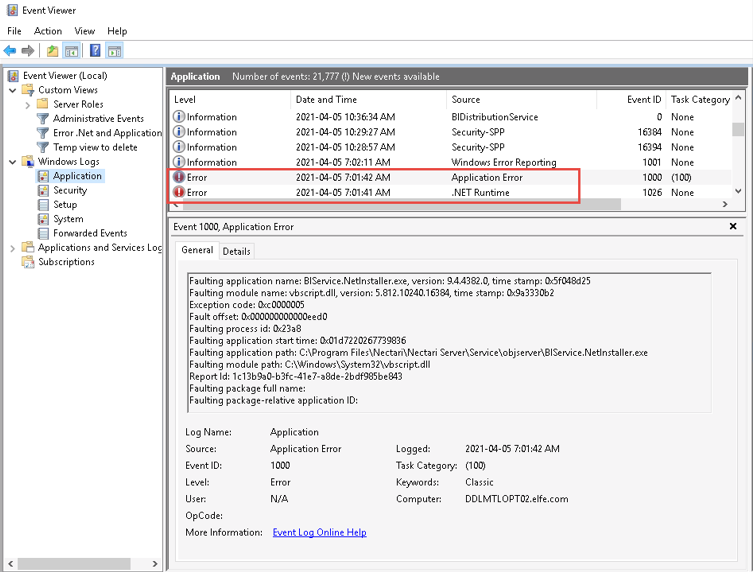Open the Event Log Online Help link
This screenshot has width=753, height=572.
coord(319,532)
